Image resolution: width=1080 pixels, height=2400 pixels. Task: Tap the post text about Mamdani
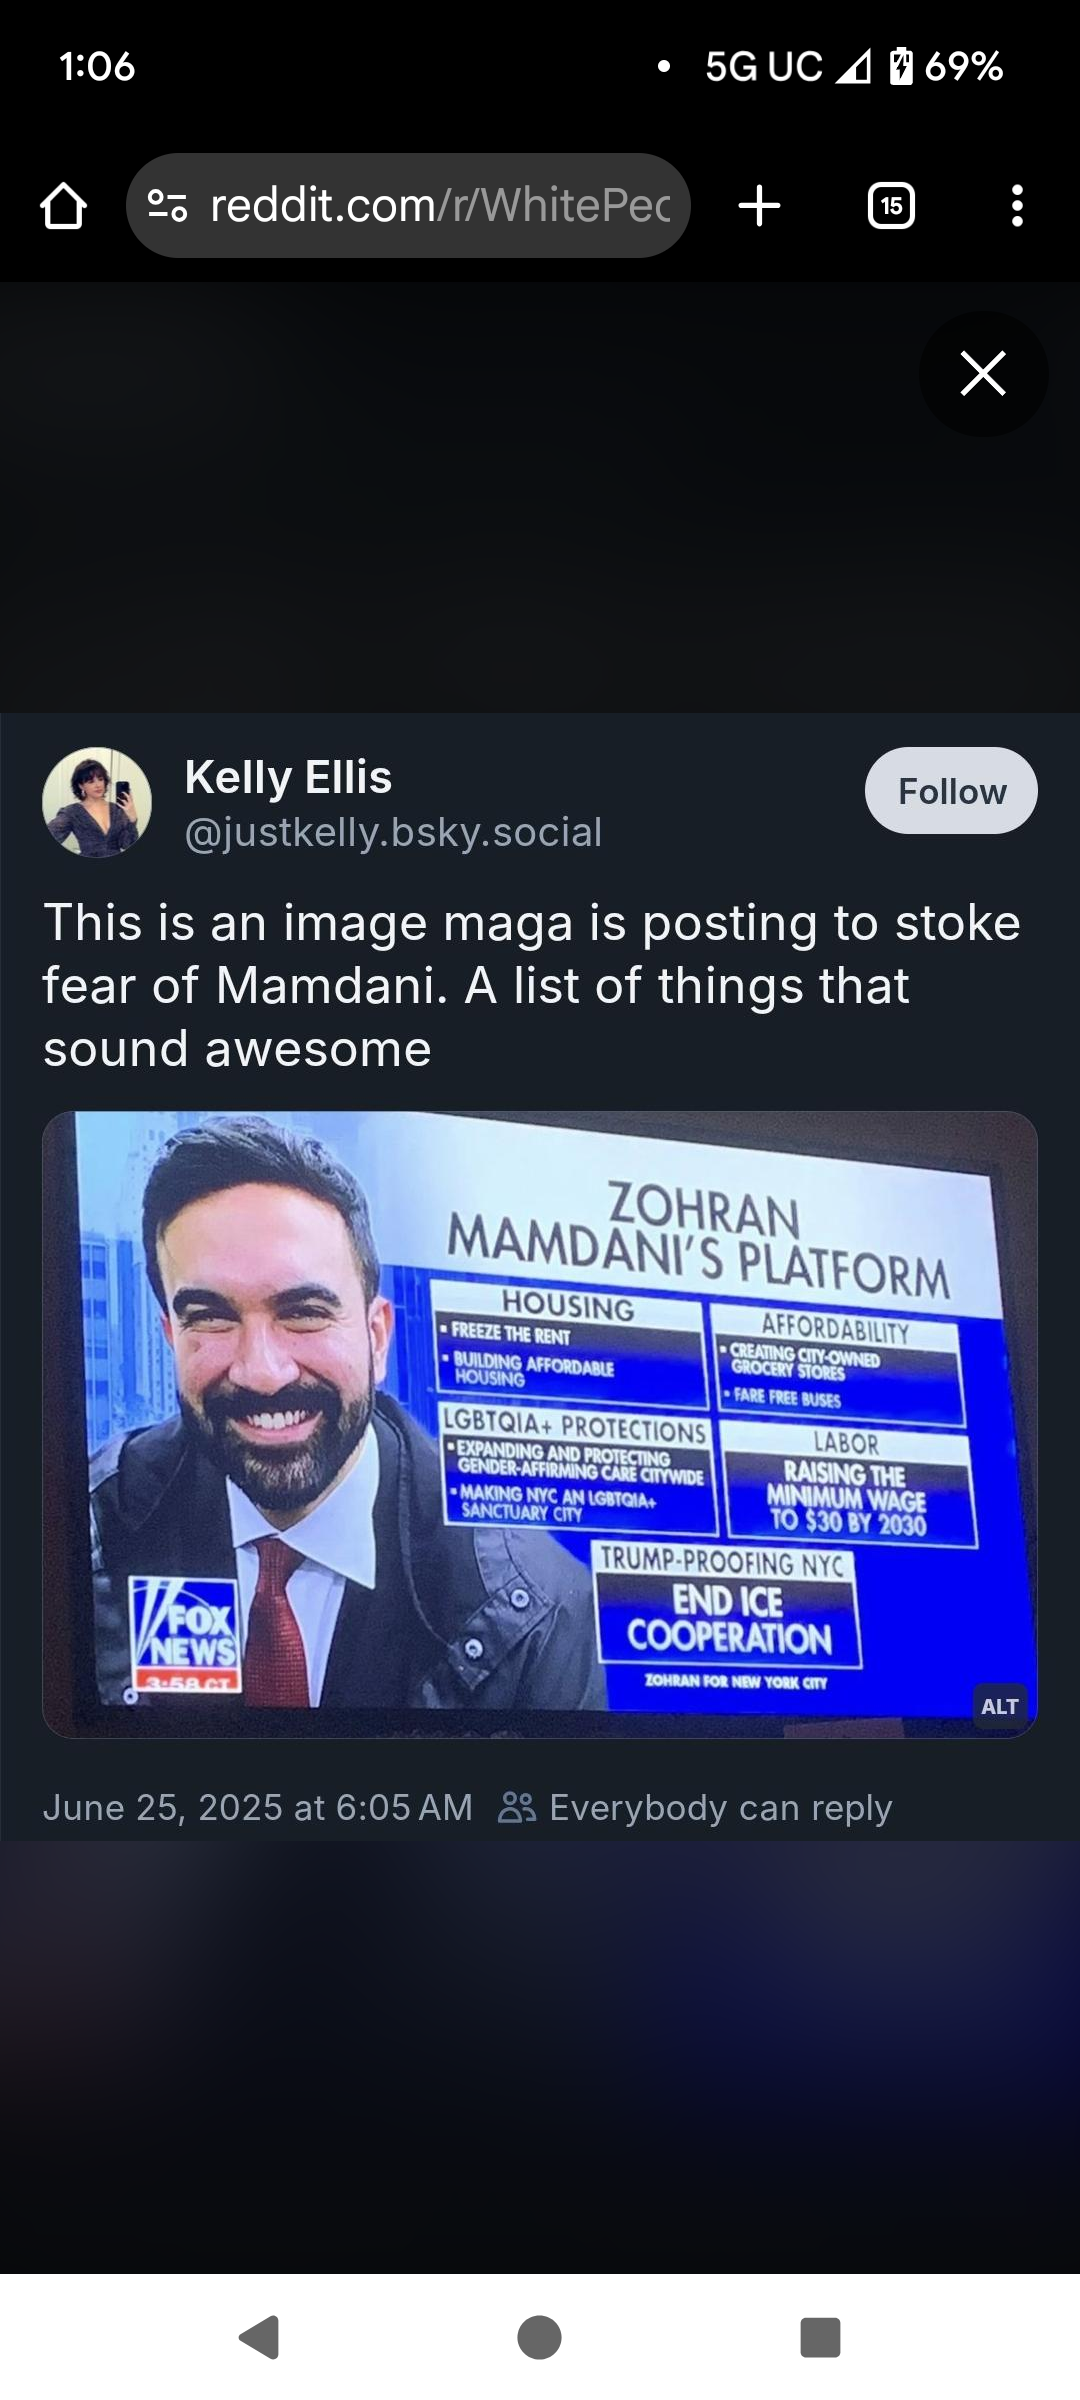coord(531,985)
